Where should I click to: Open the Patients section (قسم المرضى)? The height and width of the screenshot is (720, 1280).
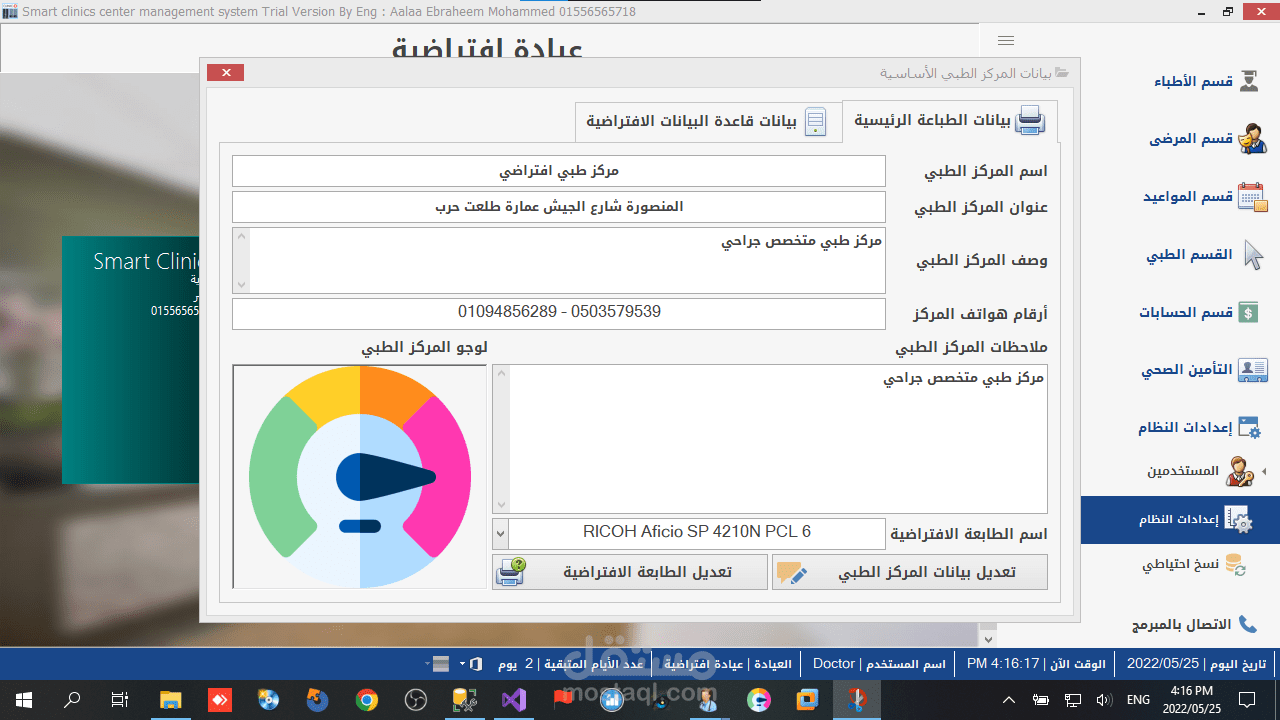[1208, 139]
